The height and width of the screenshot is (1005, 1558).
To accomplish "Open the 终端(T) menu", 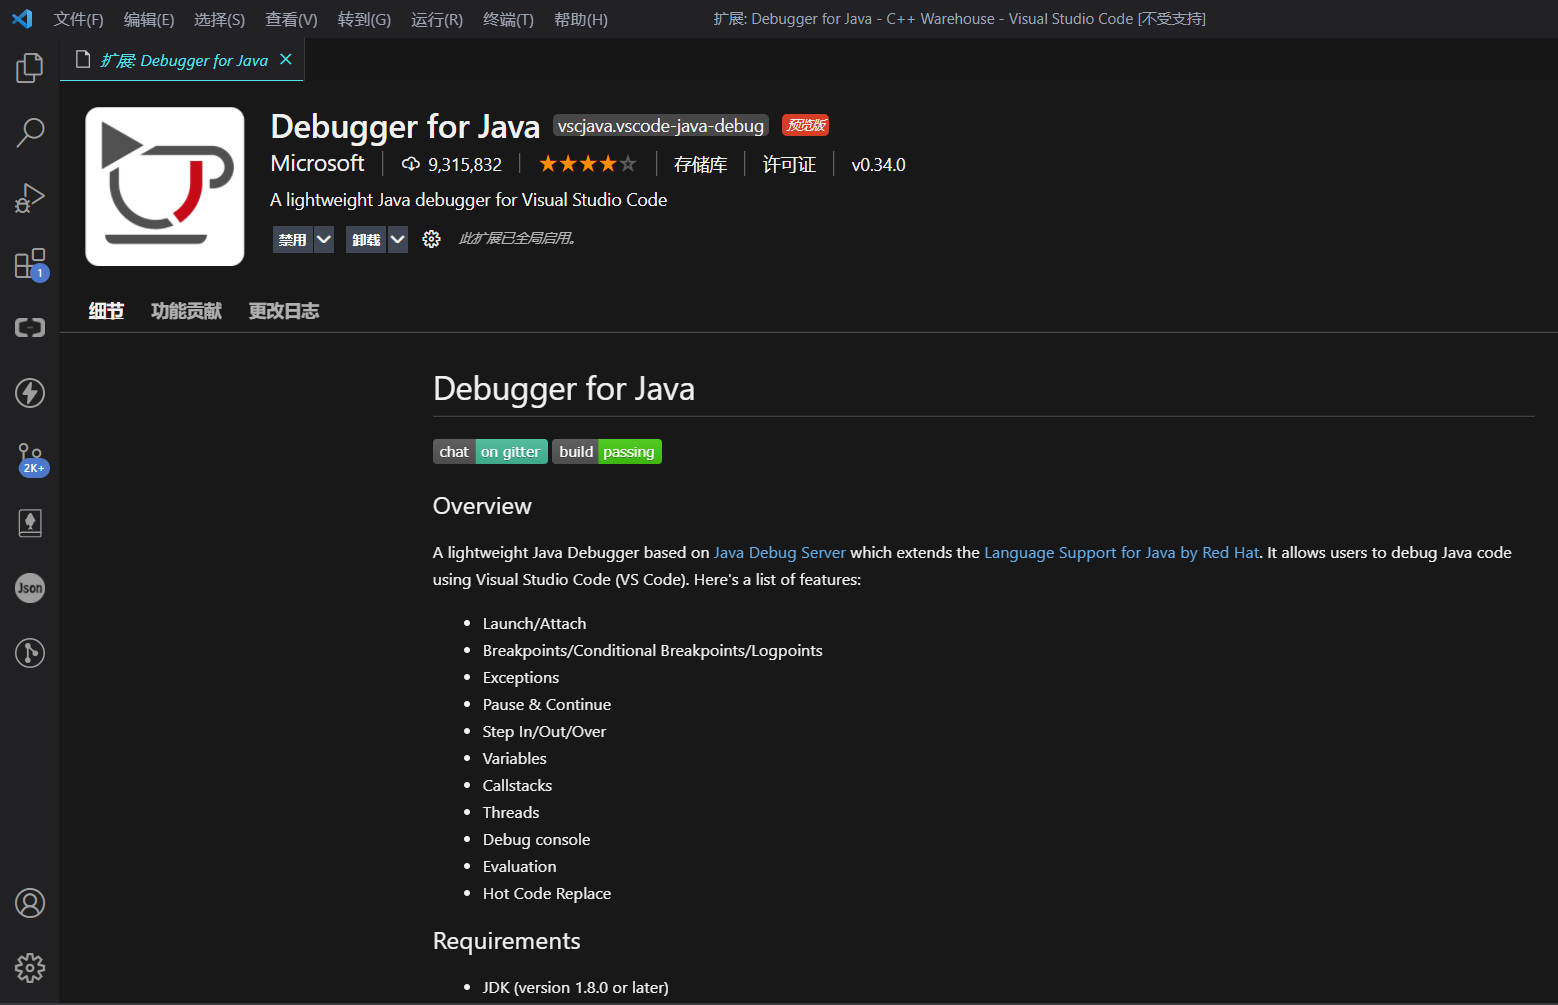I will pos(508,19).
